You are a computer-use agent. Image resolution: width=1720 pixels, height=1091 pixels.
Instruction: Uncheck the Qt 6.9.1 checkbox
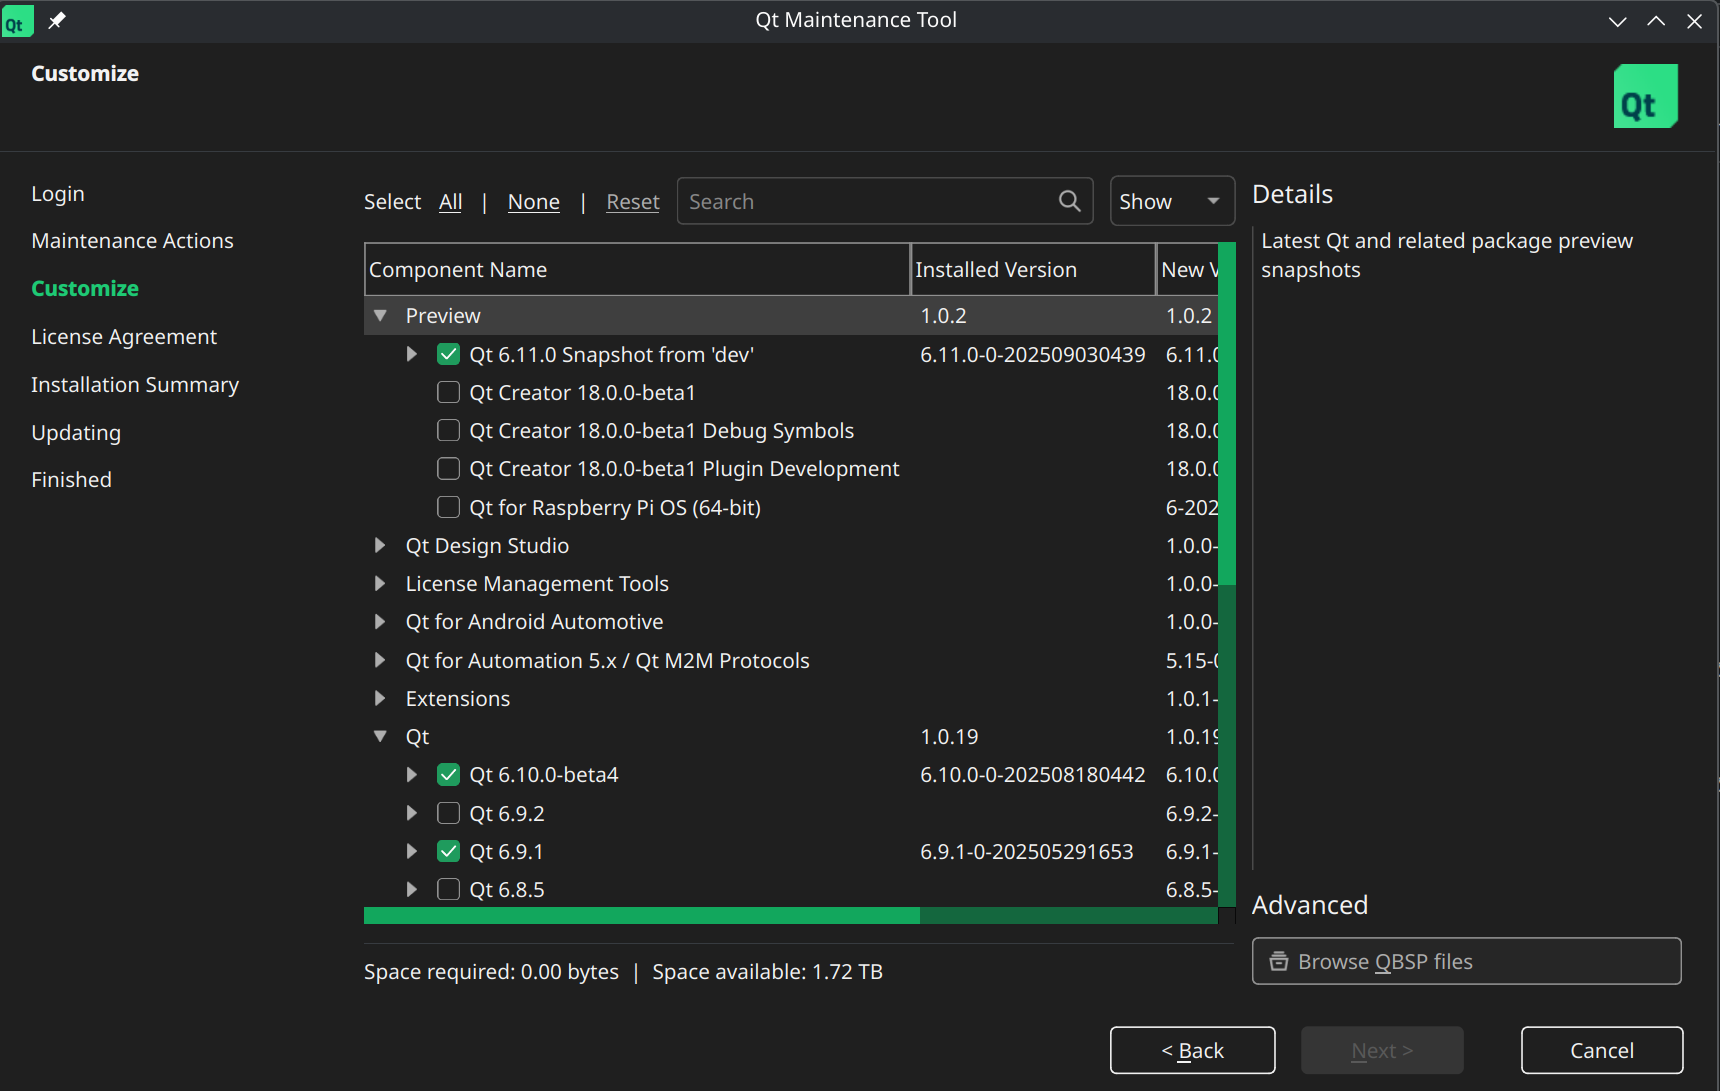[448, 851]
